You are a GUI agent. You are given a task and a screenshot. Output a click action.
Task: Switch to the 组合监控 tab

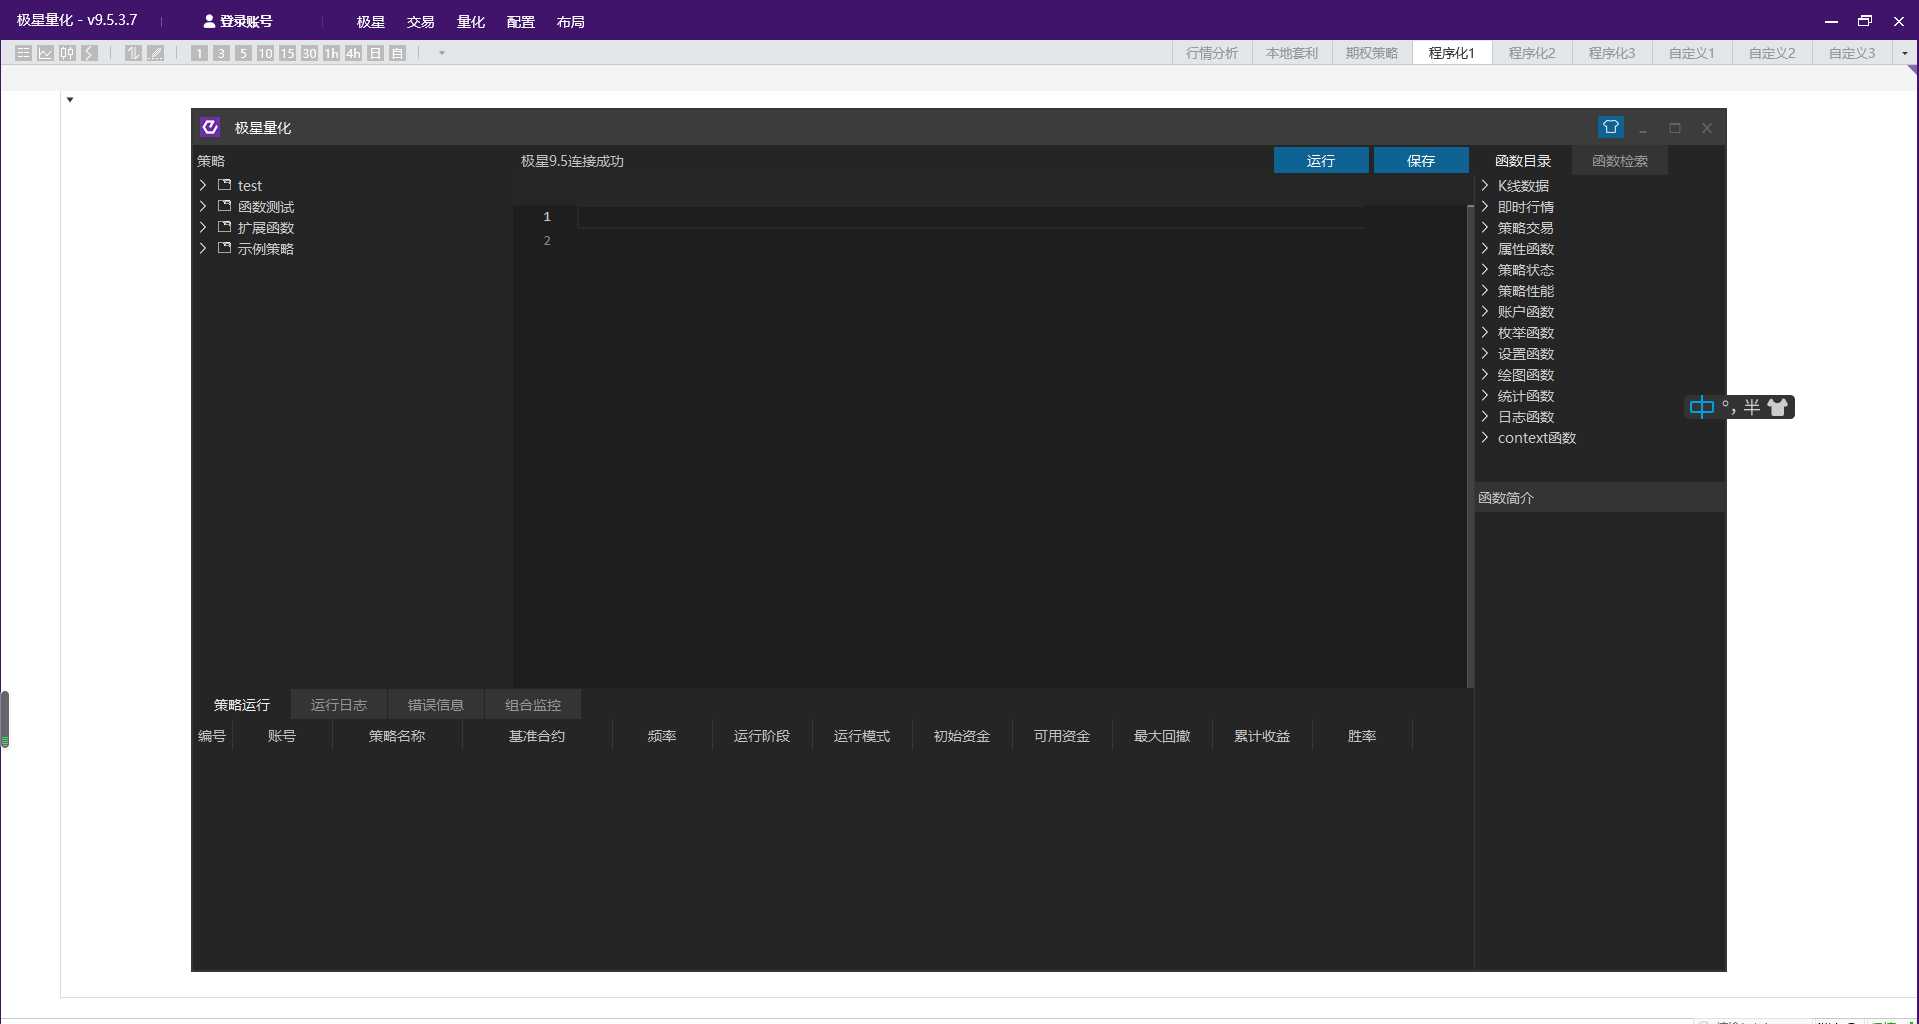pos(533,704)
